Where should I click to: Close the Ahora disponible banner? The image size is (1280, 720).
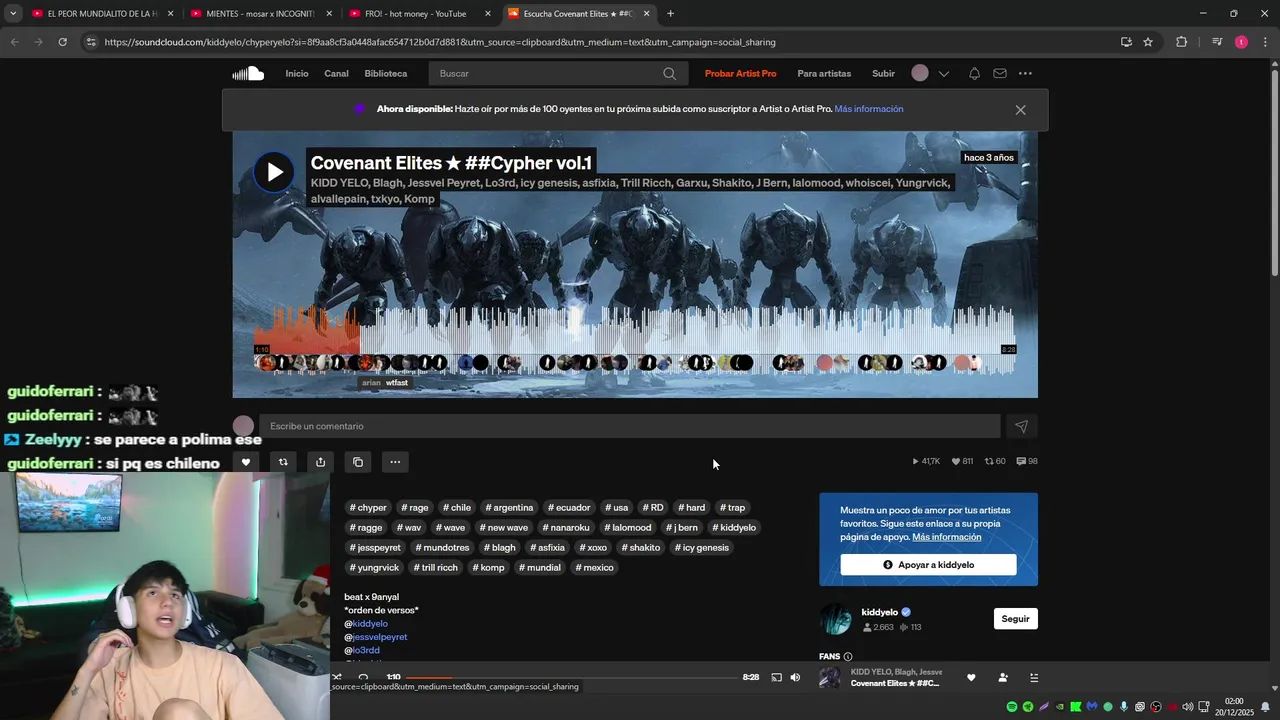pos(1020,110)
